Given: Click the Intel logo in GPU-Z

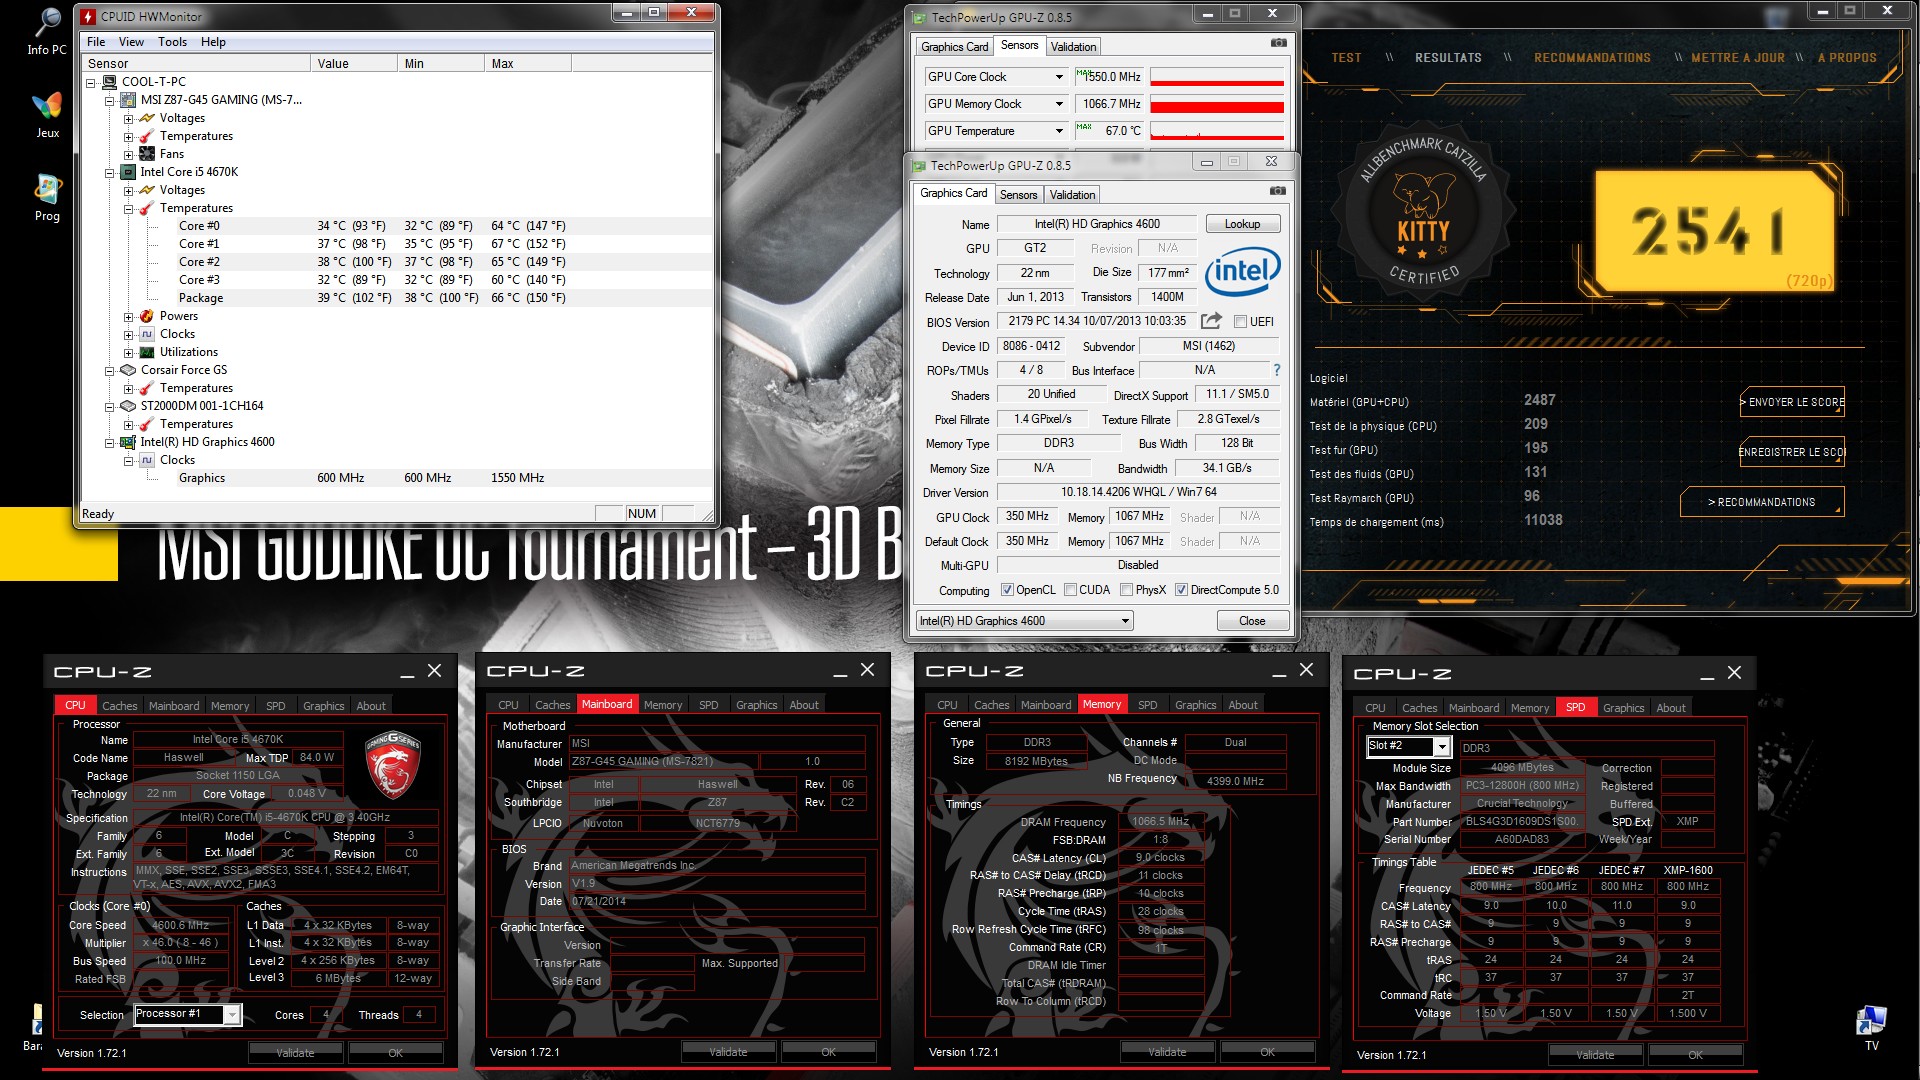Looking at the screenshot, I should (1242, 271).
